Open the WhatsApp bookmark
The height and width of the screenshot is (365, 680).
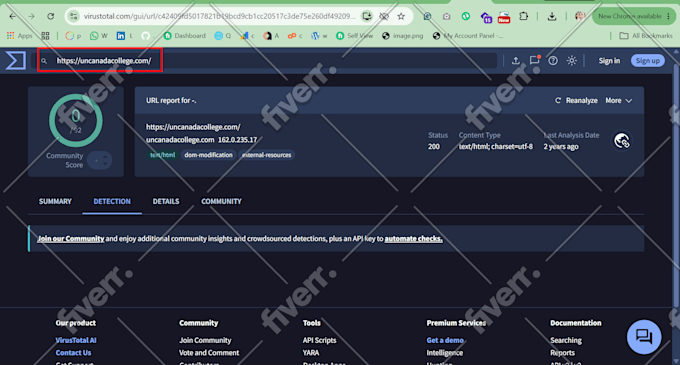[x=98, y=36]
